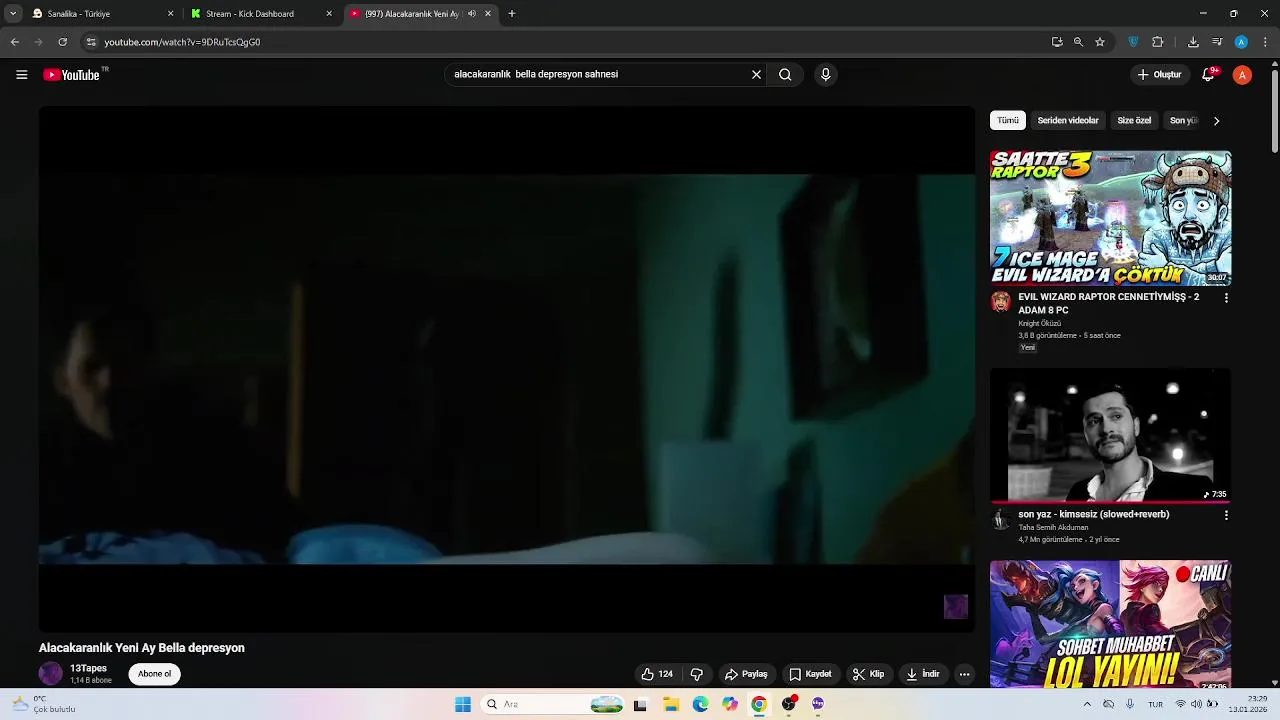View site information icon in address bar

(x=91, y=42)
